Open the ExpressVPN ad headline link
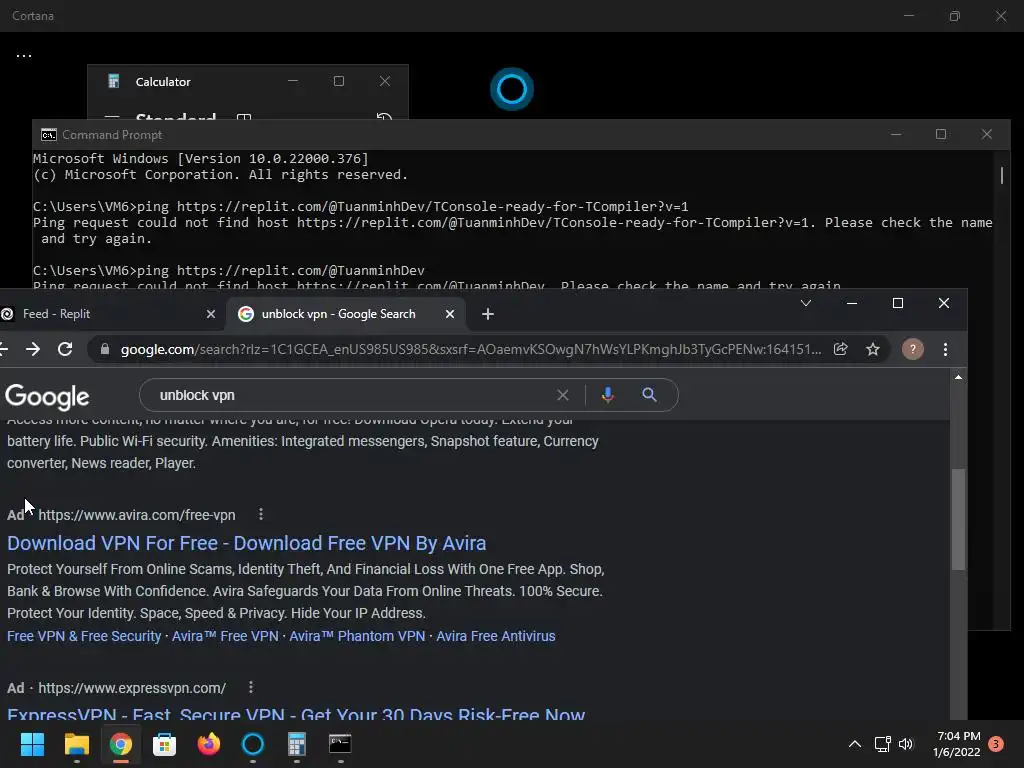Image resolution: width=1024 pixels, height=768 pixels. (x=296, y=713)
